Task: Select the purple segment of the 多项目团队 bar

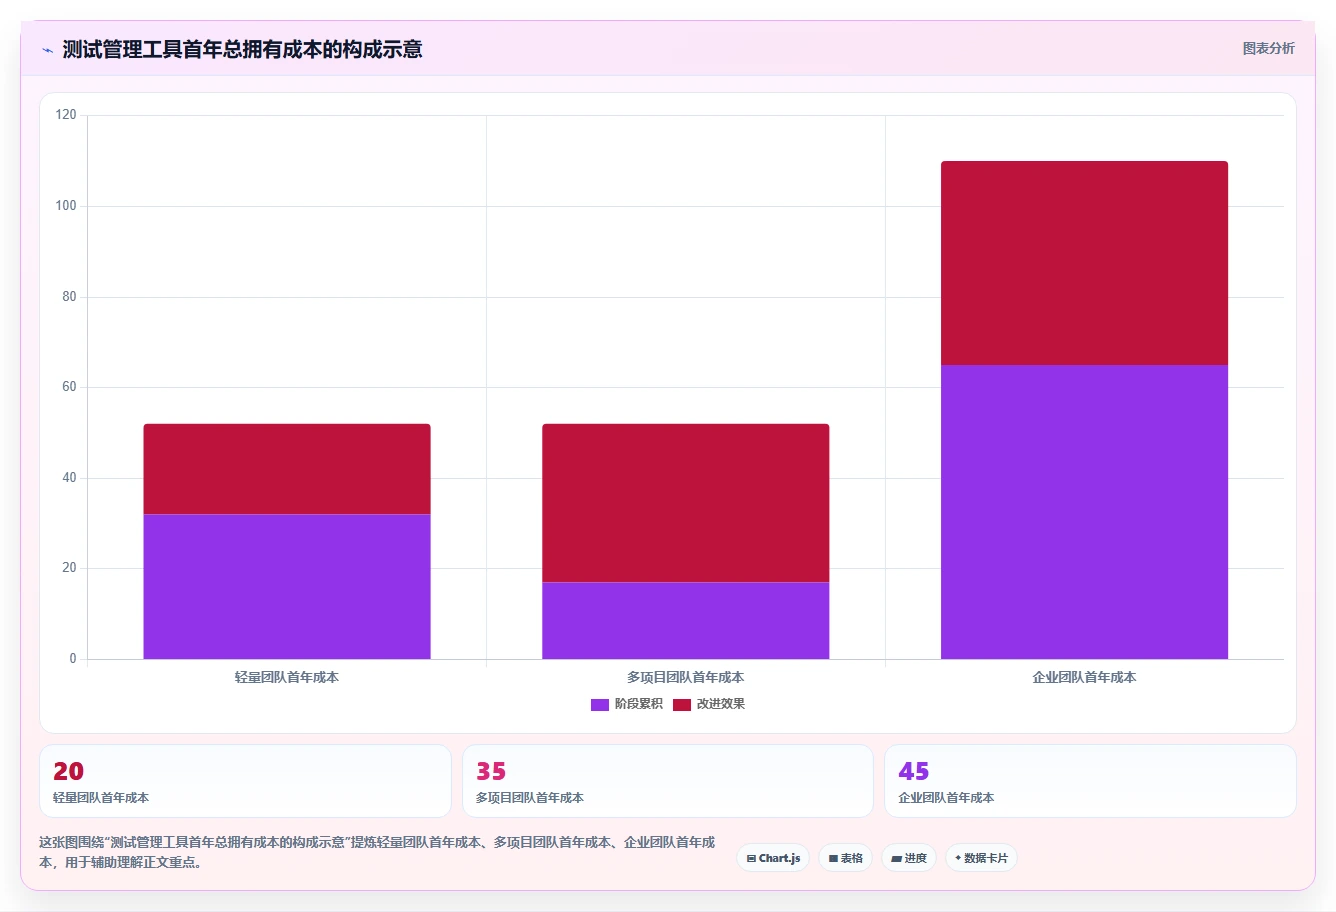Action: click(x=686, y=621)
